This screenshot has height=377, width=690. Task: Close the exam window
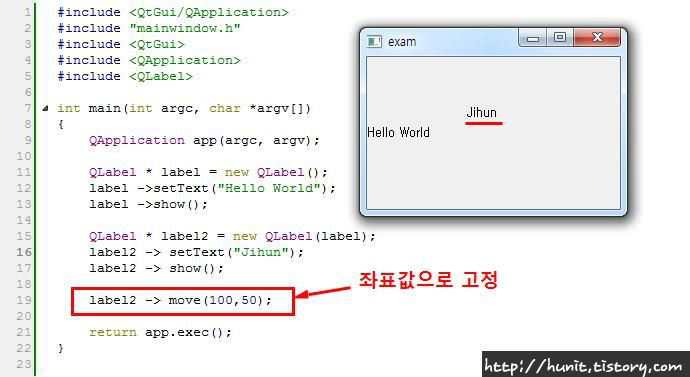click(x=597, y=38)
